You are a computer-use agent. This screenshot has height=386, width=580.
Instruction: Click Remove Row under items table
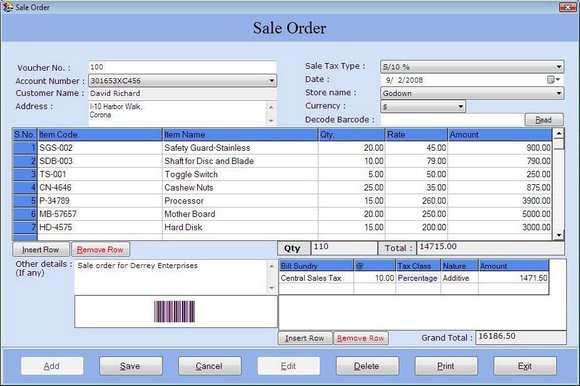(100, 250)
